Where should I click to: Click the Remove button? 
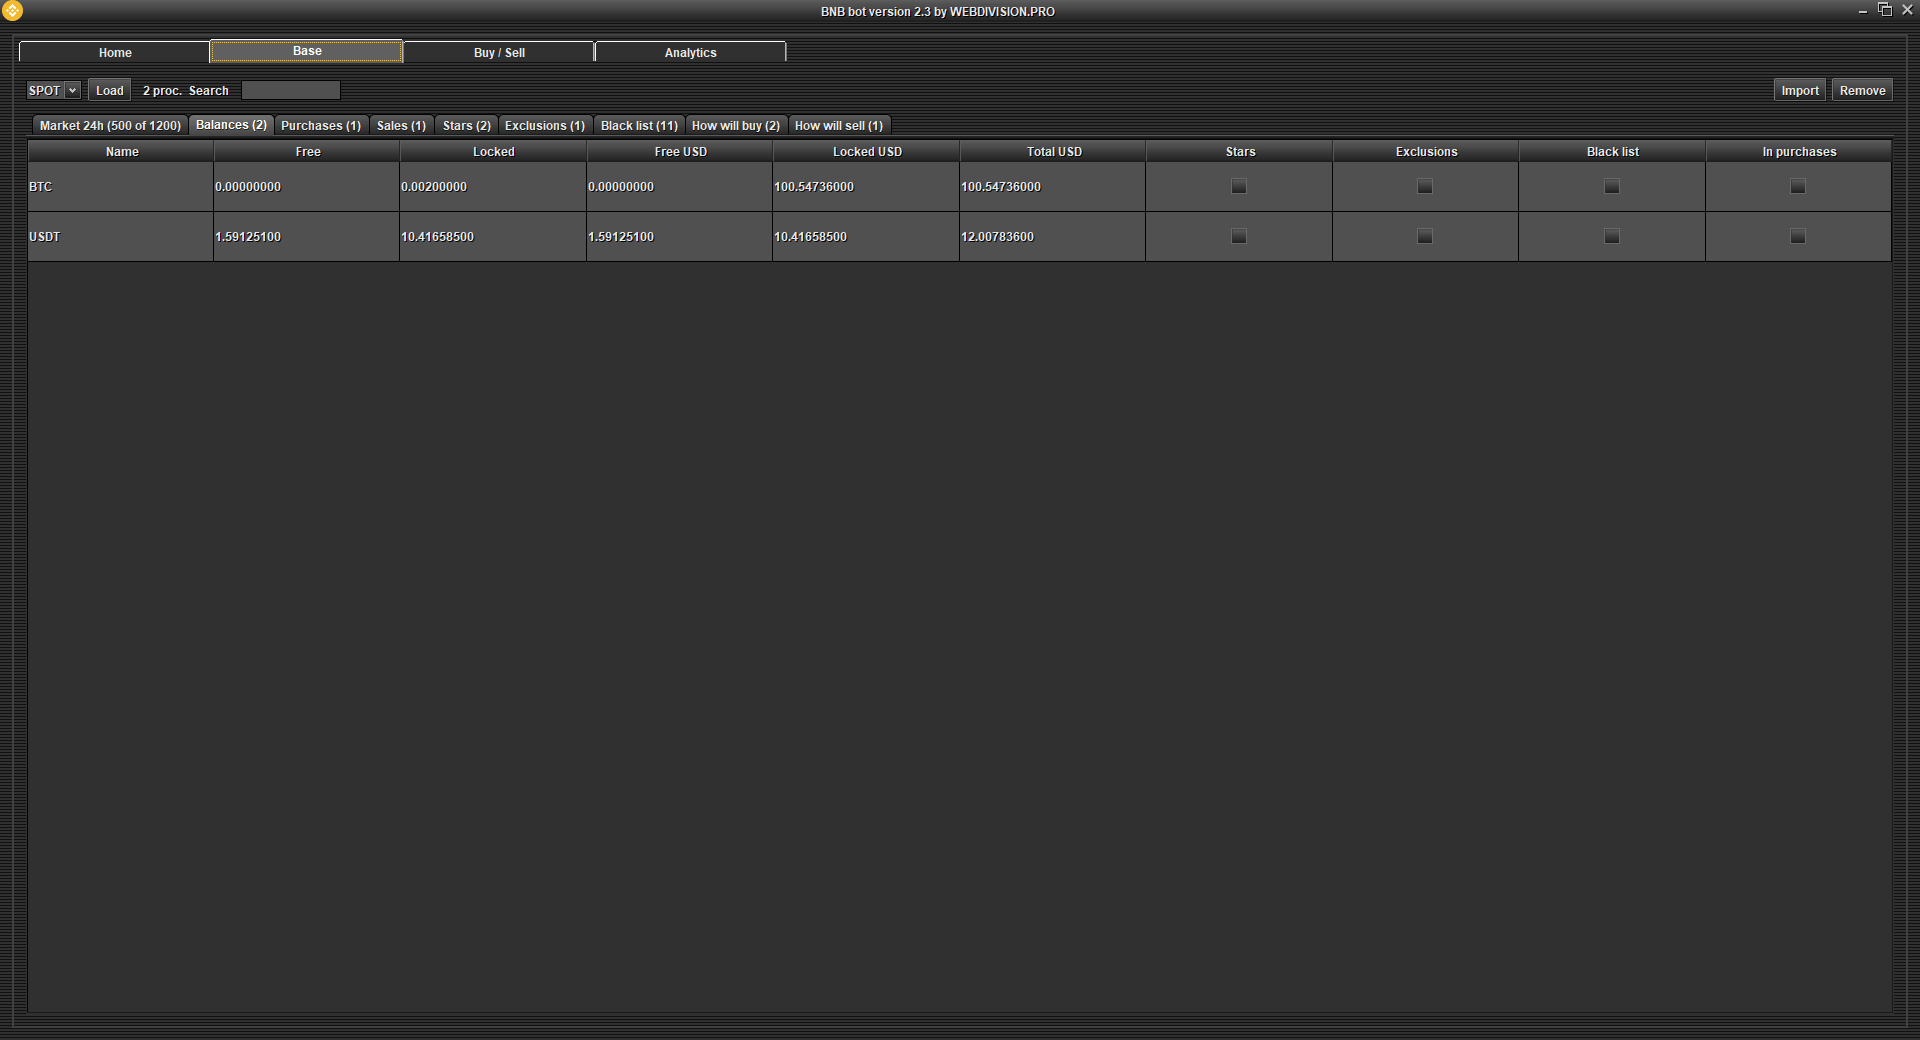coord(1862,90)
